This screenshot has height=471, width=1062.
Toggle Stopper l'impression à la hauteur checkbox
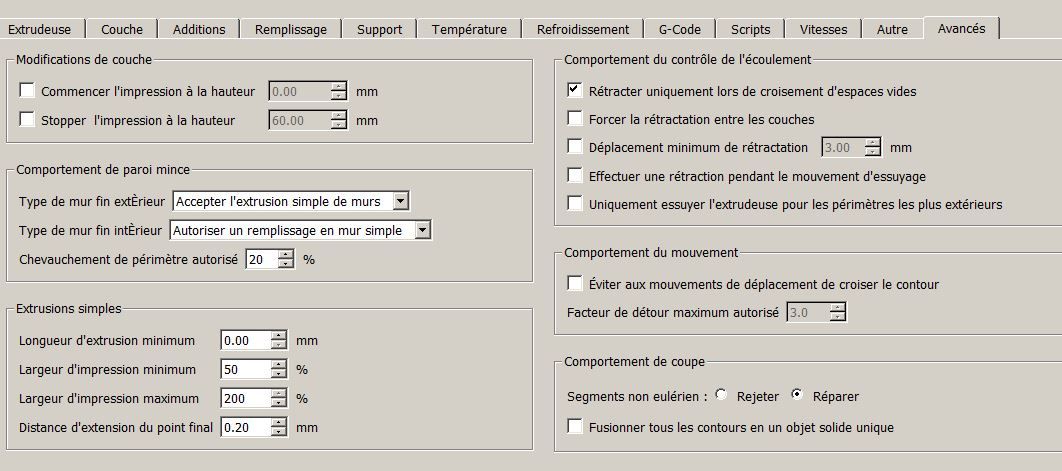27,120
